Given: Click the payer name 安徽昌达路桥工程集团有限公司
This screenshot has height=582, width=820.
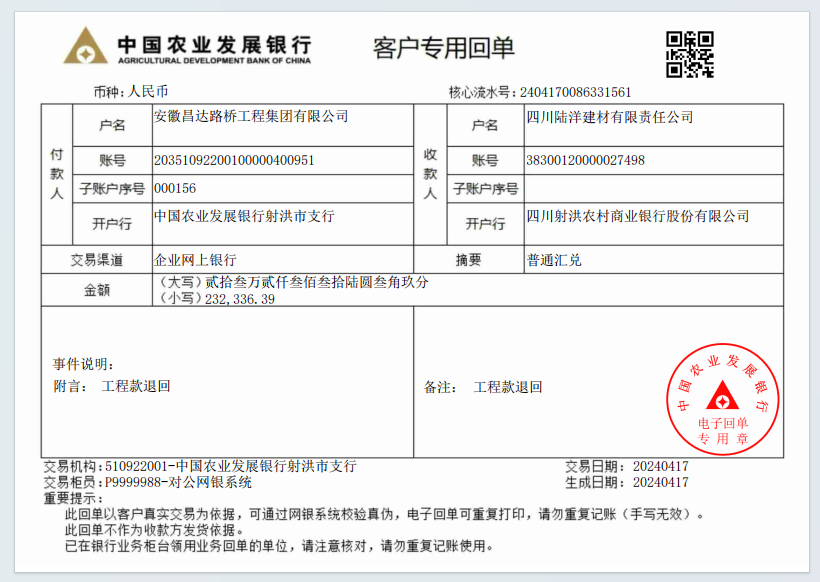Looking at the screenshot, I should [251, 117].
